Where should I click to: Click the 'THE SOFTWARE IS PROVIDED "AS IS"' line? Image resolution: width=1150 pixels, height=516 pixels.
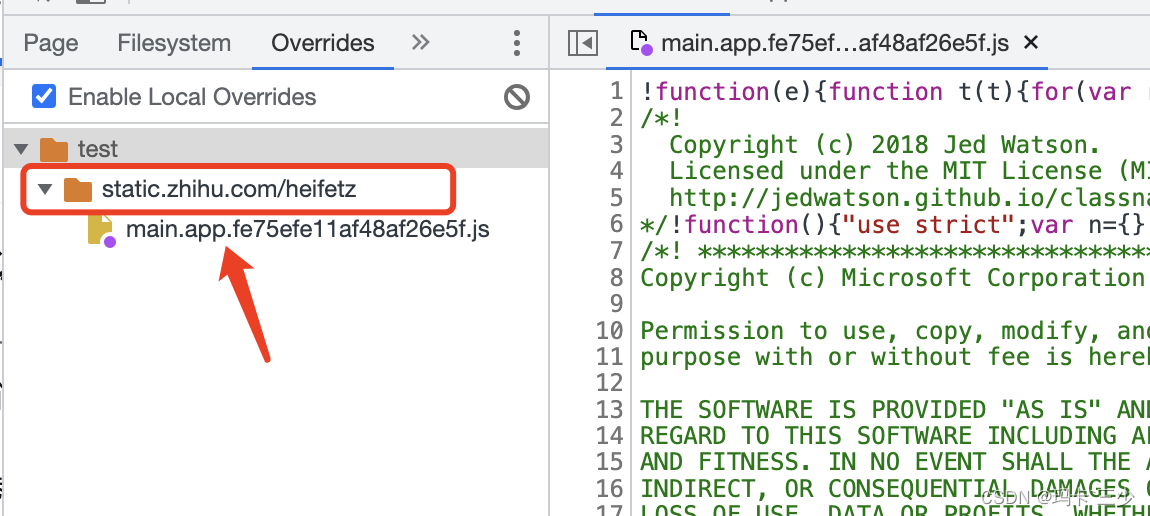(894, 410)
